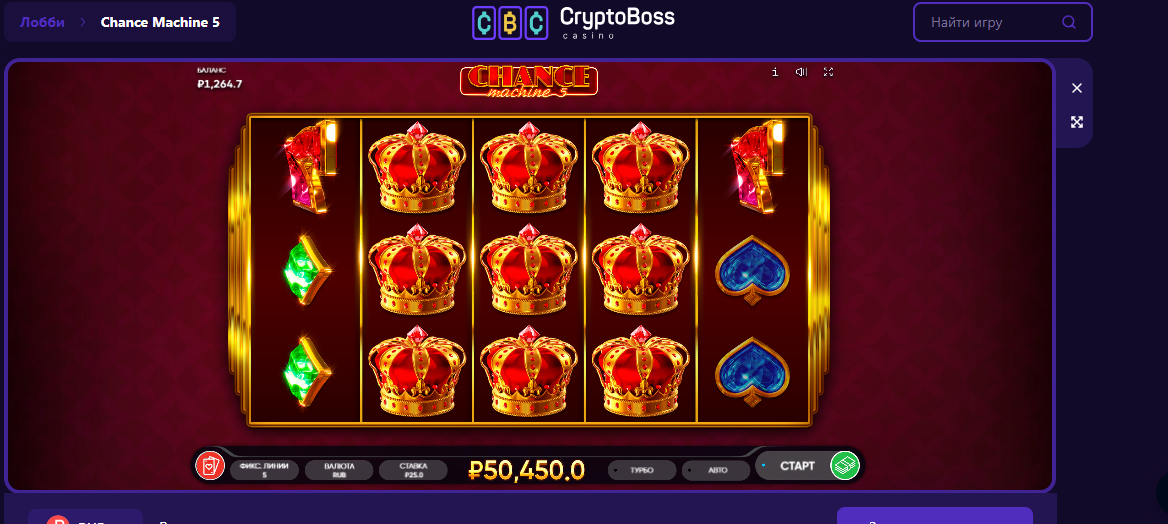
Task: Click the center crown symbol on reels
Action: 529,269
